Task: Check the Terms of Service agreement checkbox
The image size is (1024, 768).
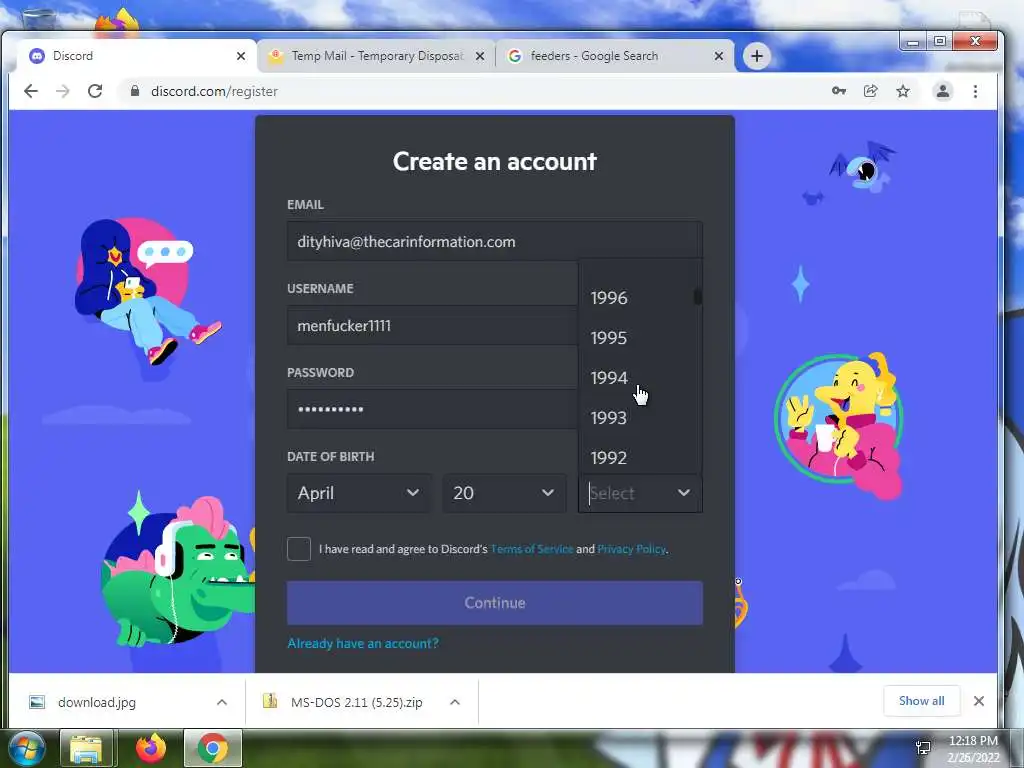Action: tap(299, 549)
